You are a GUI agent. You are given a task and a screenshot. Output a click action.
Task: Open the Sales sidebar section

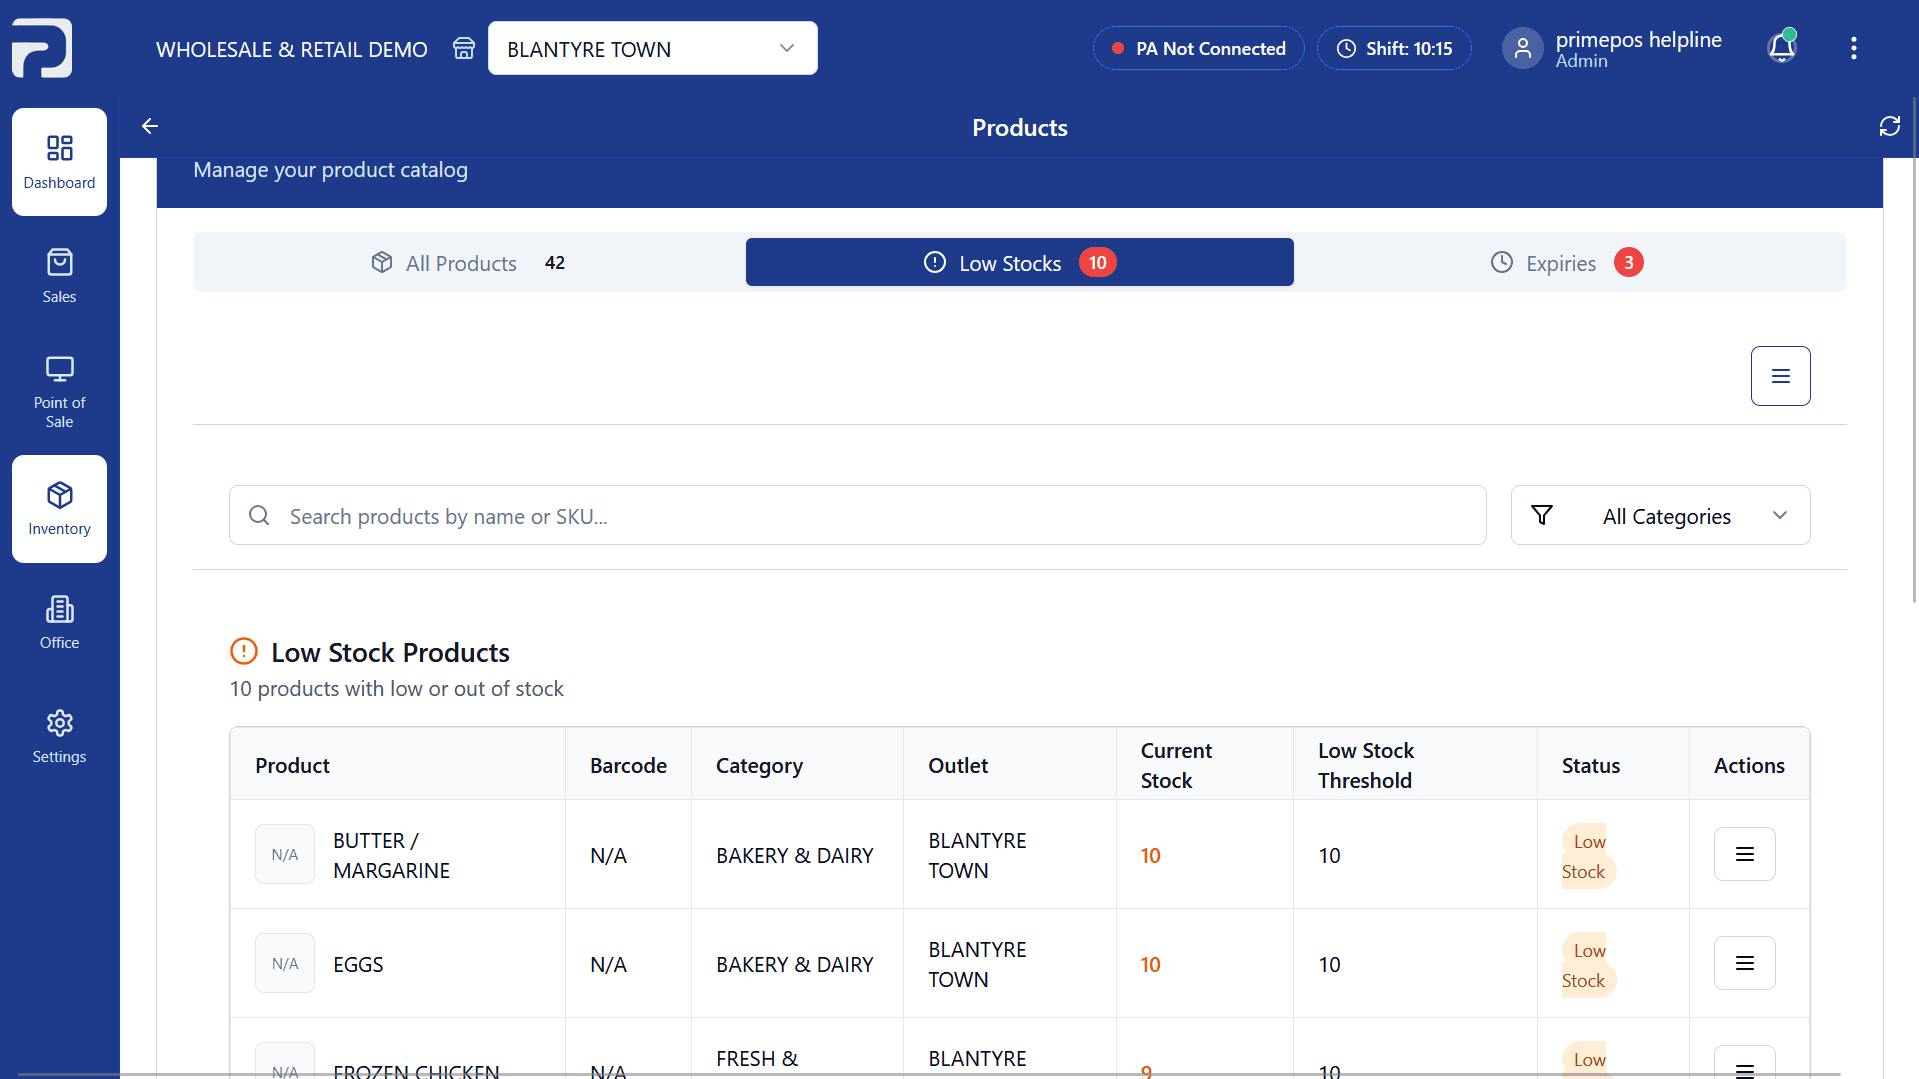[x=59, y=276]
